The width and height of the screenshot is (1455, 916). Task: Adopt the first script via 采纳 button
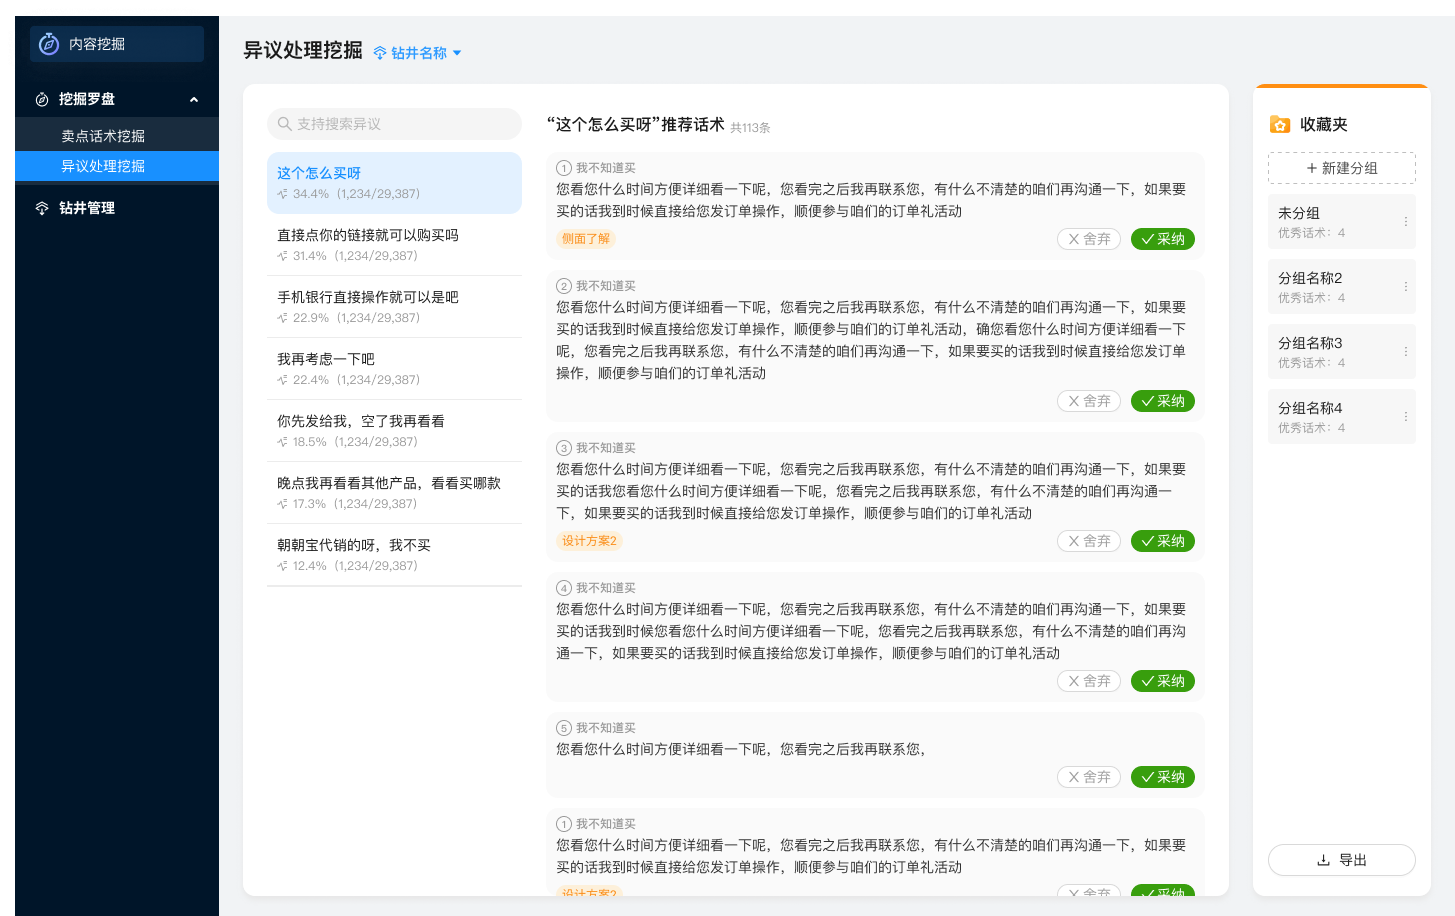click(1162, 239)
